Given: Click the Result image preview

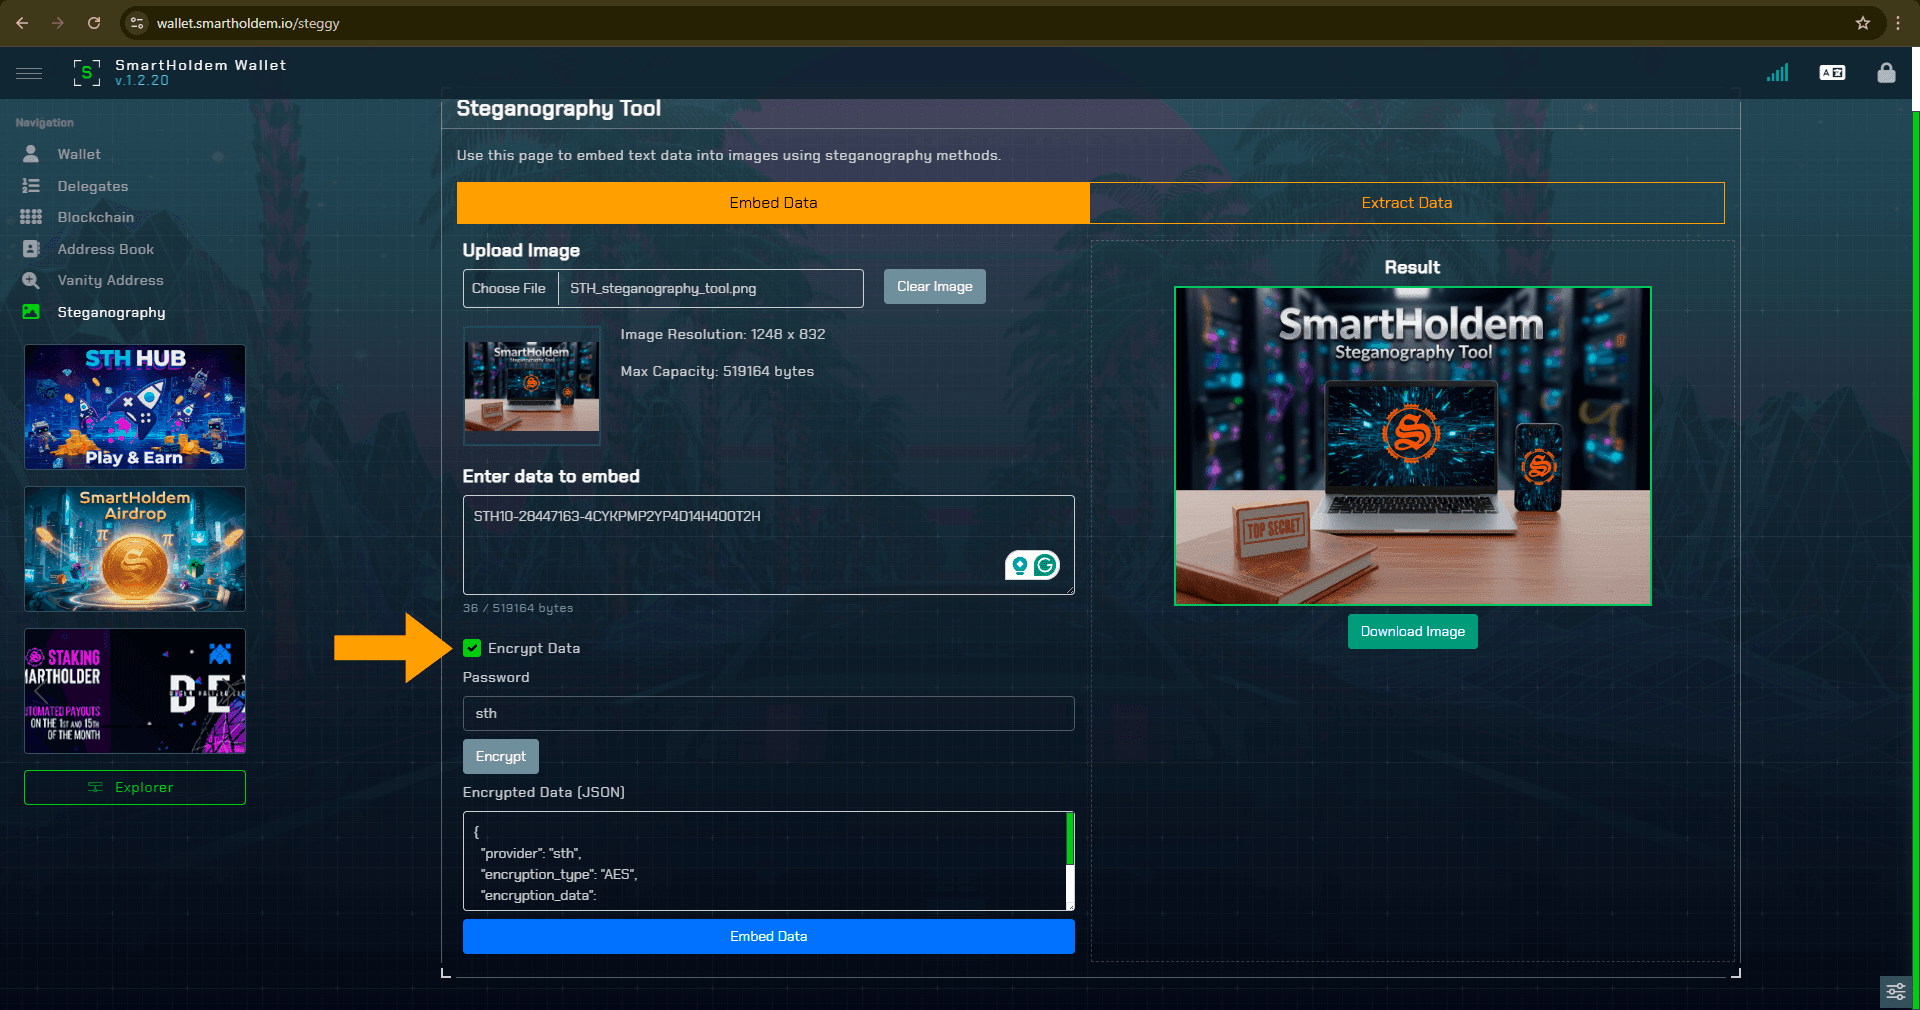Looking at the screenshot, I should pyautogui.click(x=1413, y=446).
